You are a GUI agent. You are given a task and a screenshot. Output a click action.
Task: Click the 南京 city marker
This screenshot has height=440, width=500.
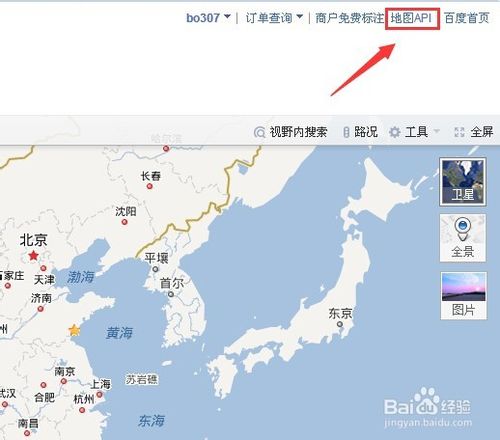coord(64,381)
